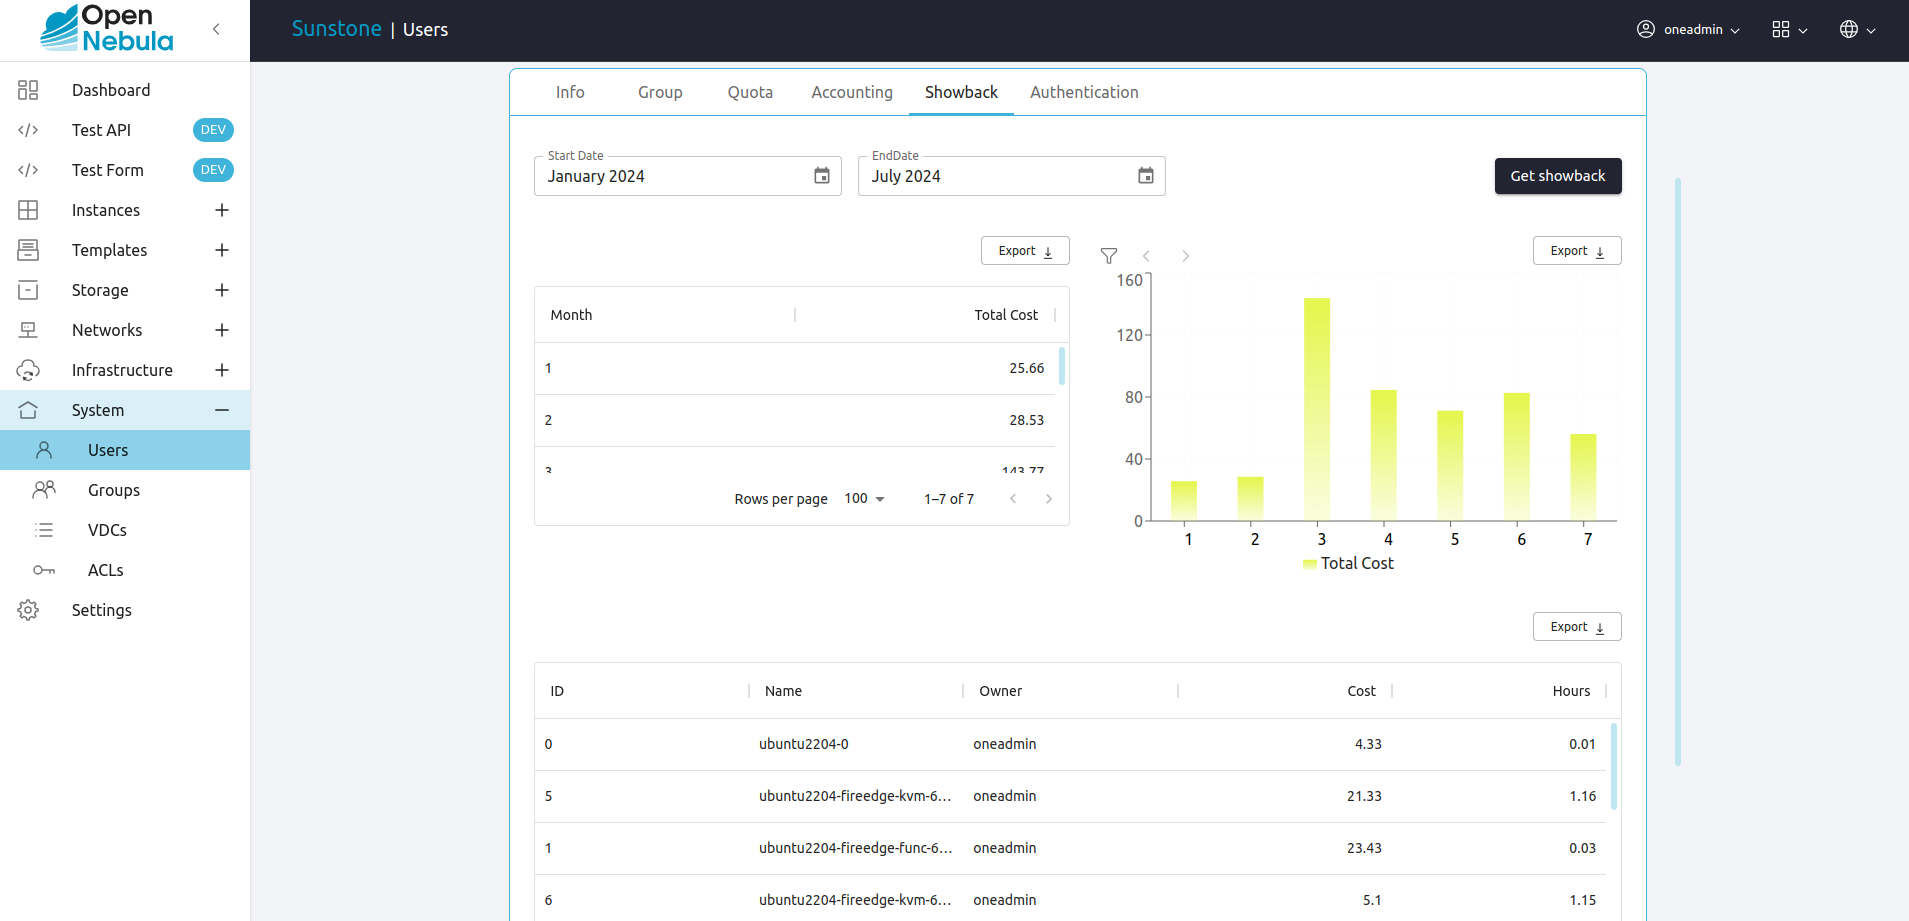Open the oneadmin user menu
Viewport: 1909px width, 921px height.
click(x=1688, y=30)
